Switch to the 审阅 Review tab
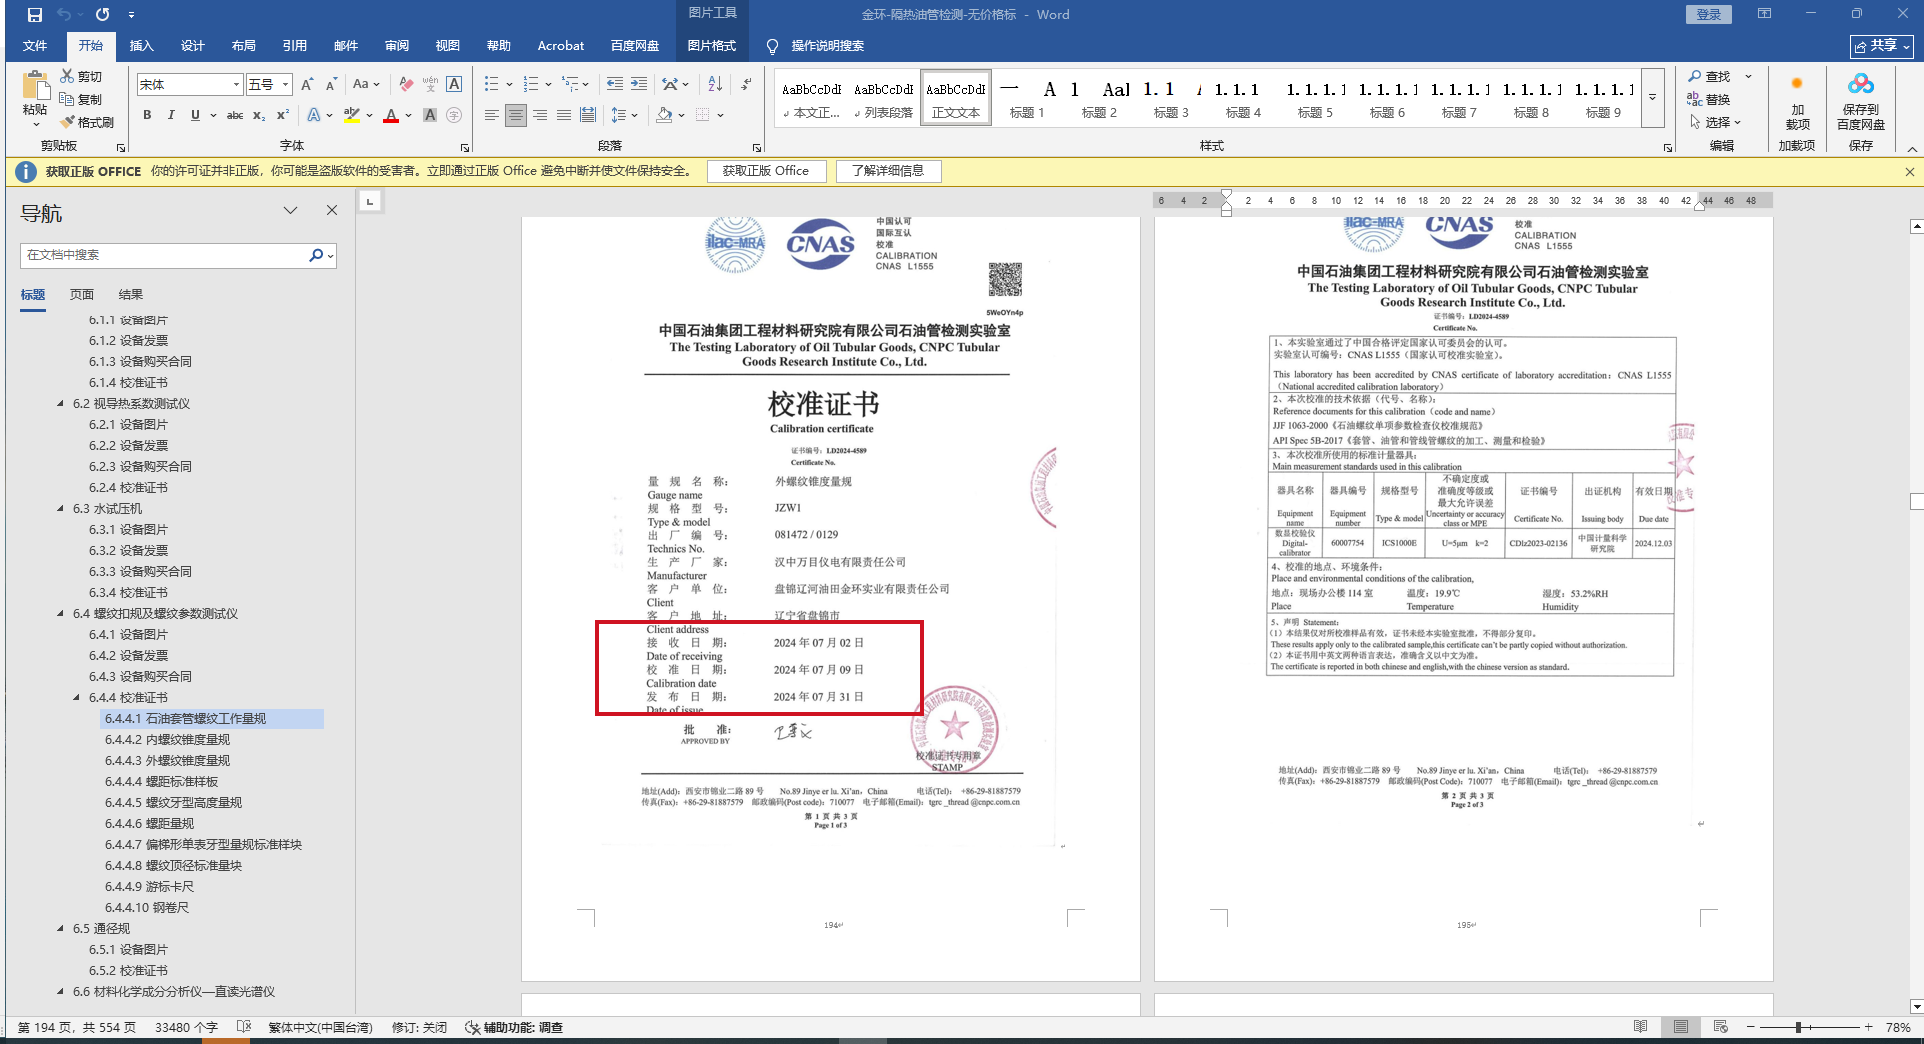 (x=397, y=45)
